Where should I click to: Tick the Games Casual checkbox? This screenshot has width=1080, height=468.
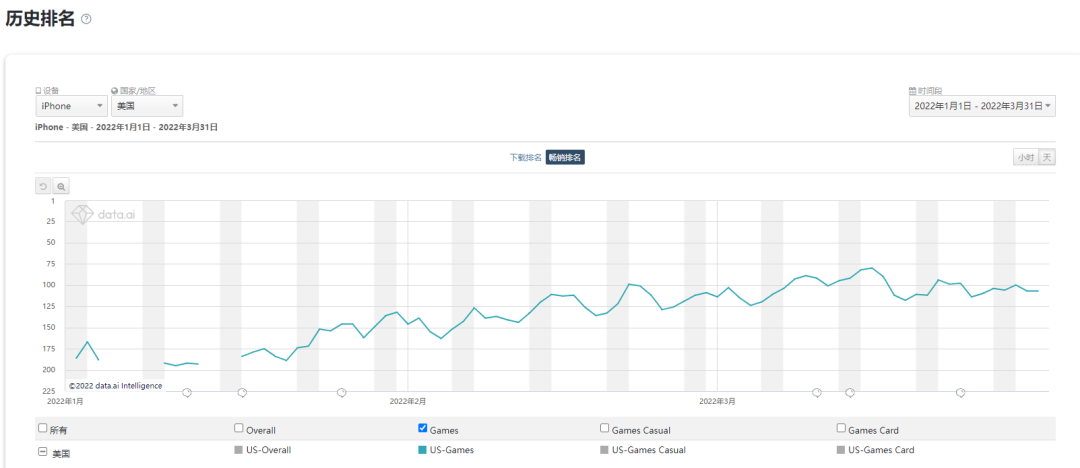(x=605, y=428)
